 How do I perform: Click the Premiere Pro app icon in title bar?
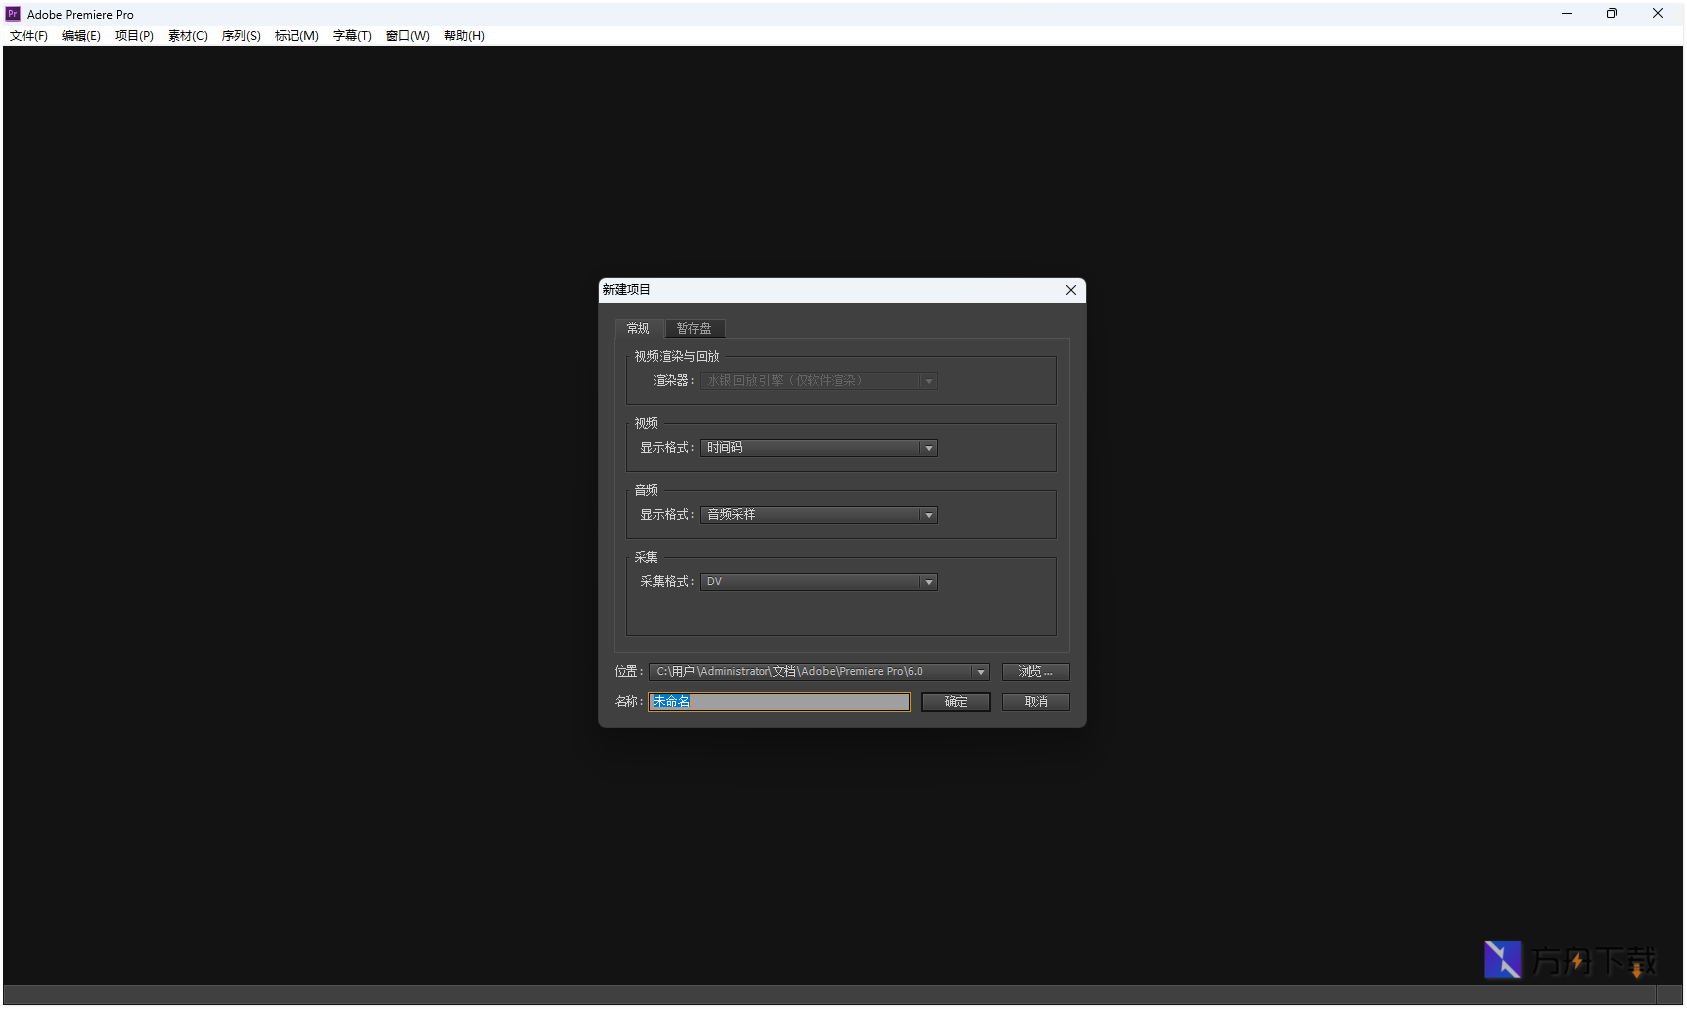pyautogui.click(x=13, y=14)
